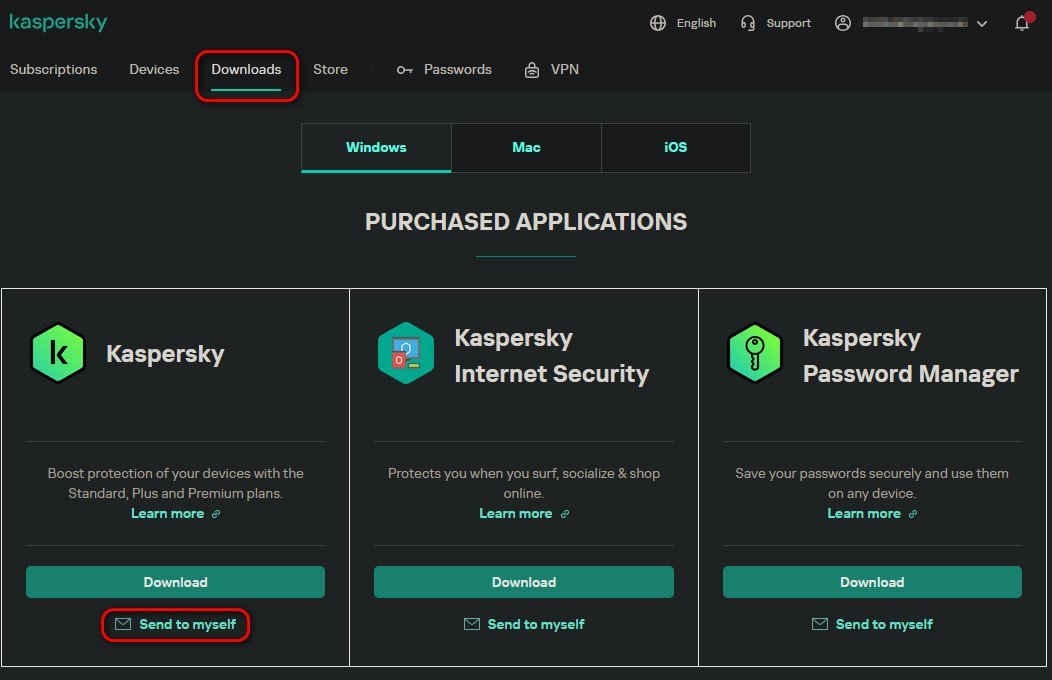Download the Kaspersky application

(175, 582)
